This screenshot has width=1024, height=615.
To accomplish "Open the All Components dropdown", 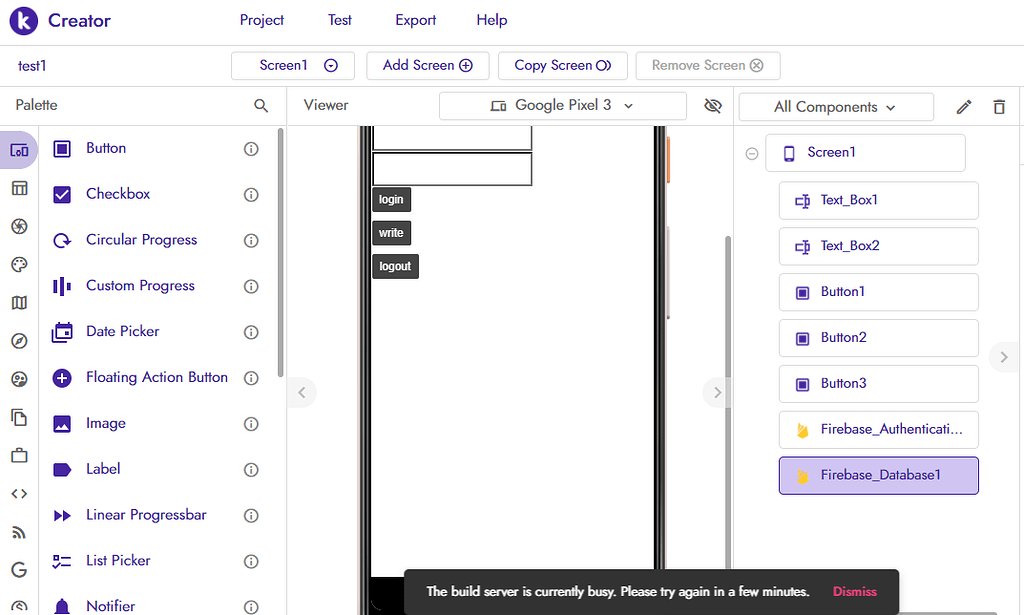I will [x=836, y=106].
